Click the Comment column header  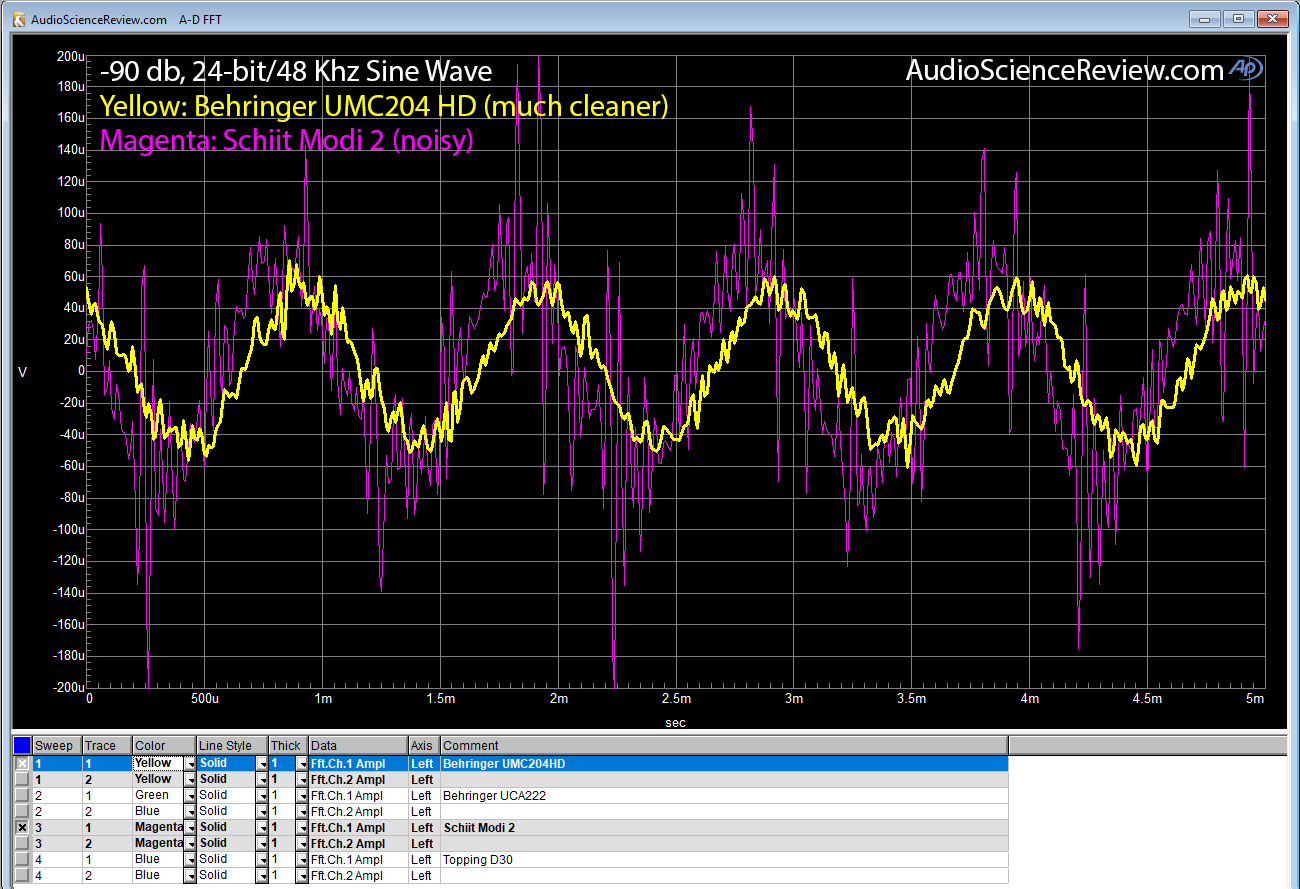point(724,745)
